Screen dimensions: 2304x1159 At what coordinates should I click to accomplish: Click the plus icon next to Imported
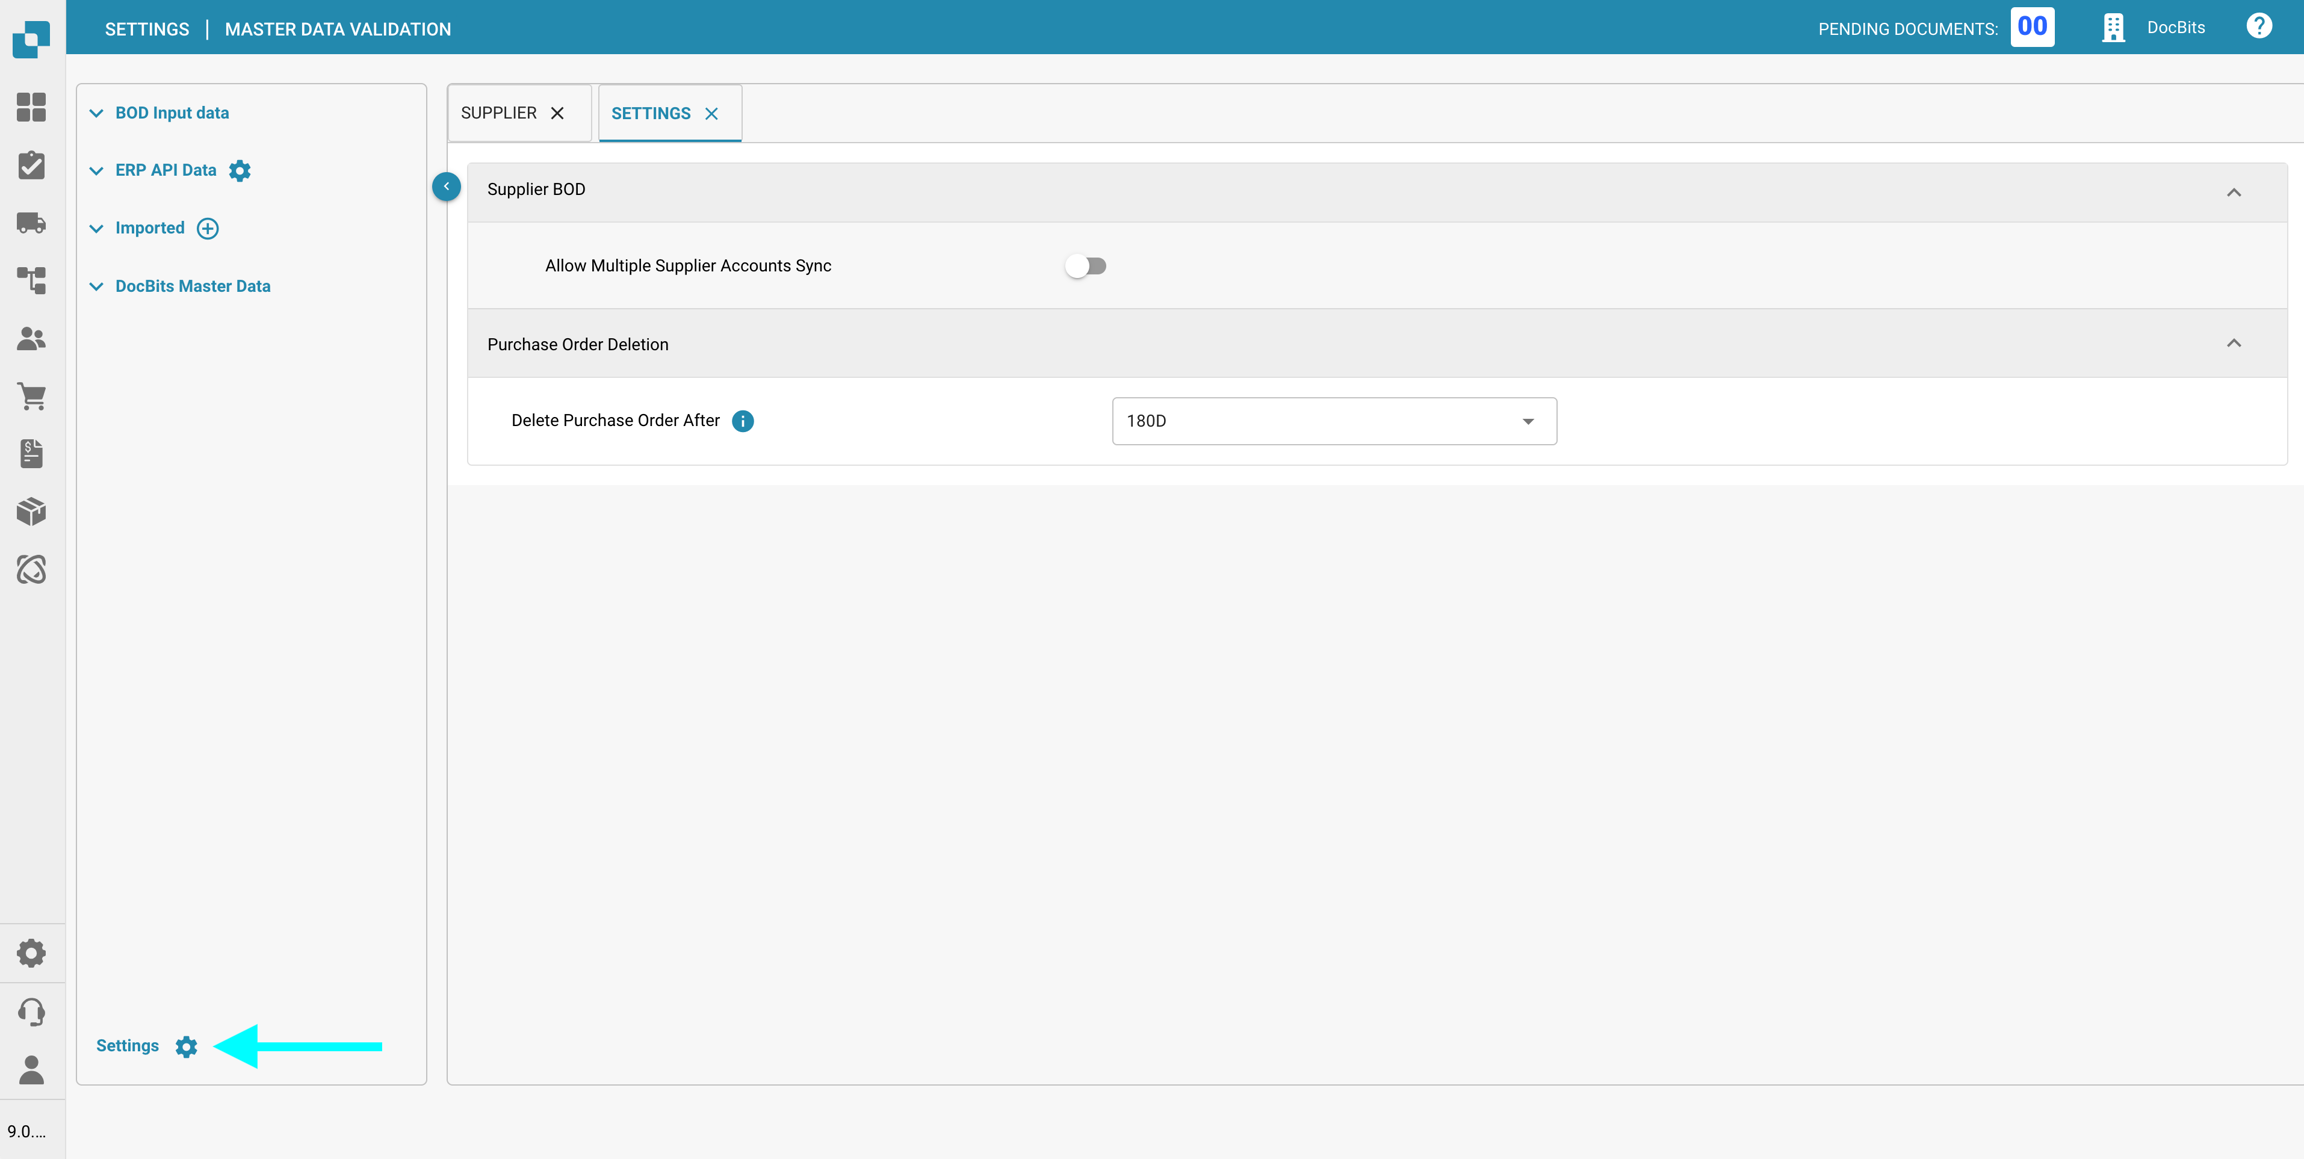(x=208, y=228)
